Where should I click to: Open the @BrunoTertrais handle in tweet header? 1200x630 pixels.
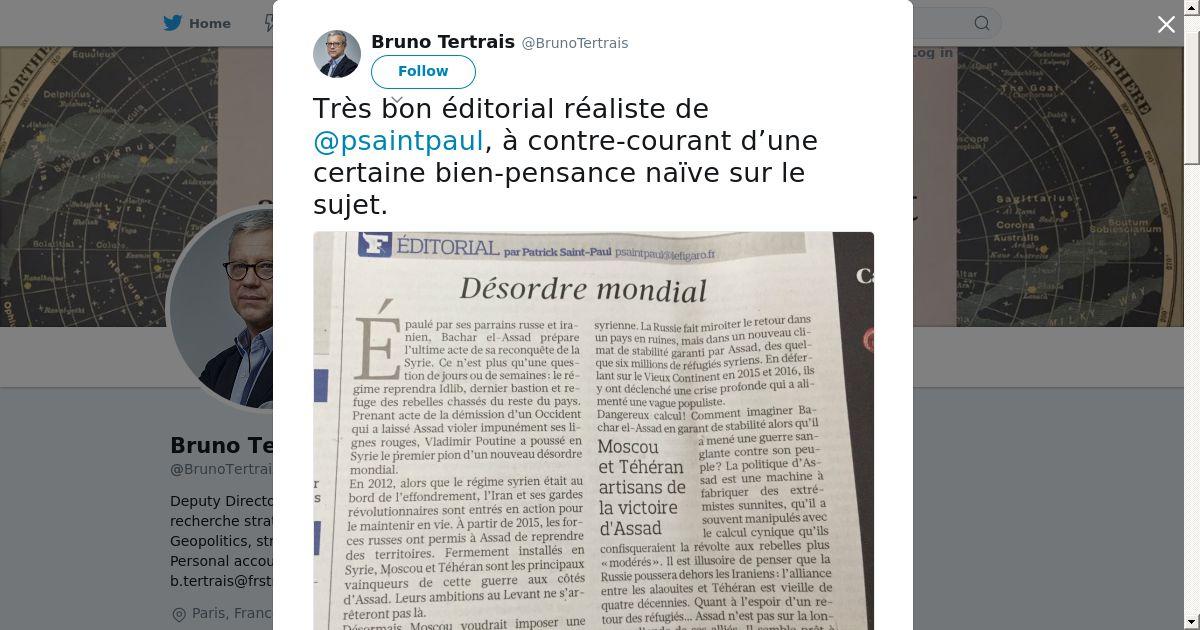click(575, 43)
